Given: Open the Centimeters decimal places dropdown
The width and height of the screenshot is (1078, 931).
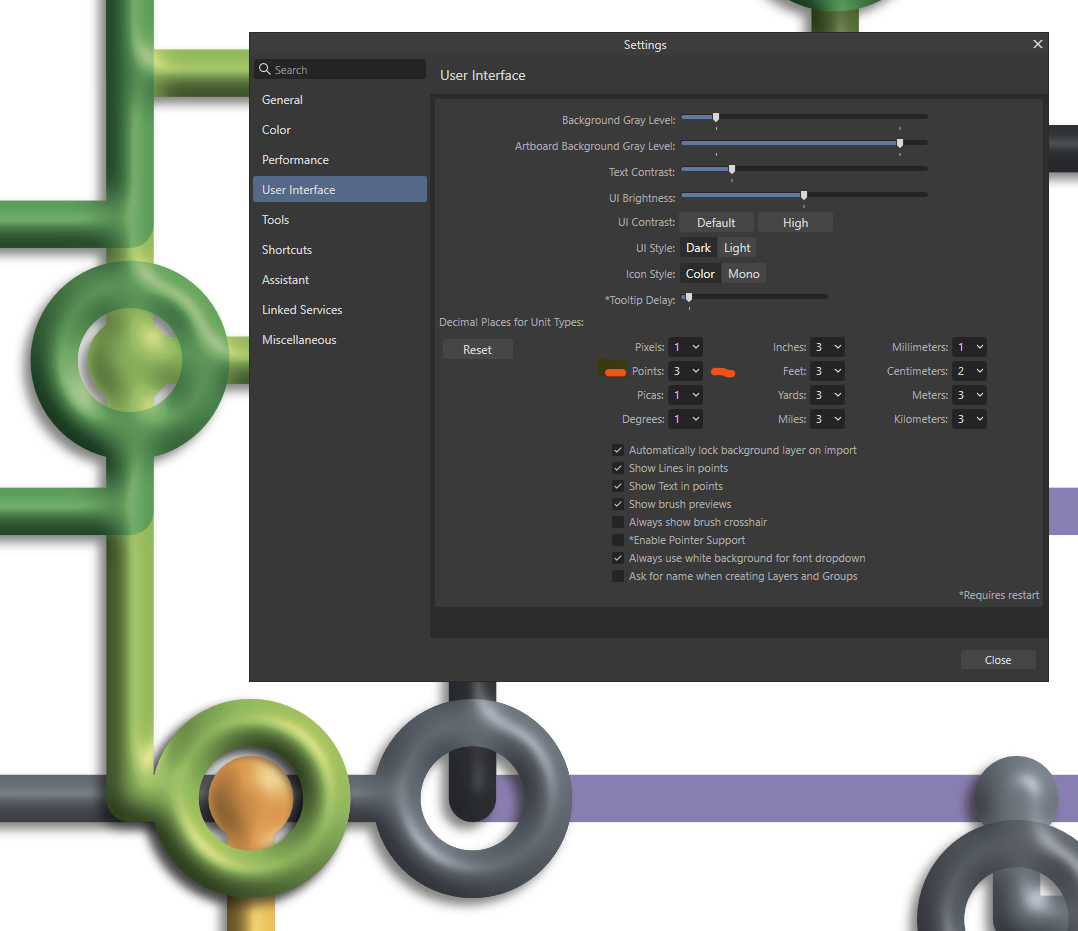Looking at the screenshot, I should point(969,371).
